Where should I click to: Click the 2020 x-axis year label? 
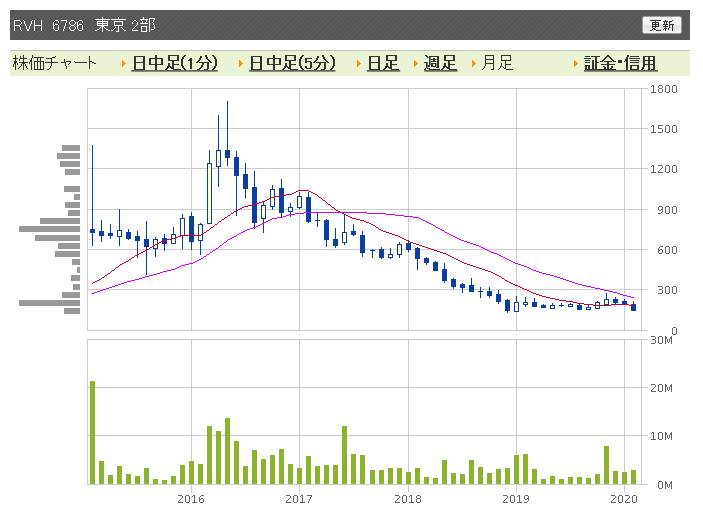point(624,499)
